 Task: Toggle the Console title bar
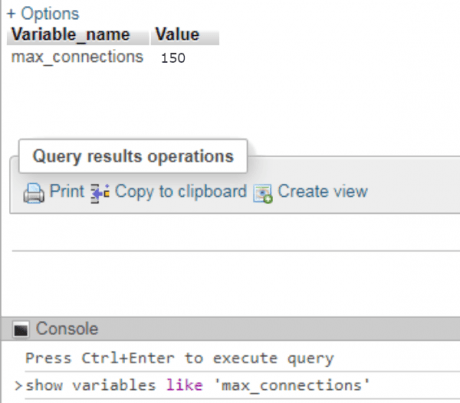pos(231,329)
